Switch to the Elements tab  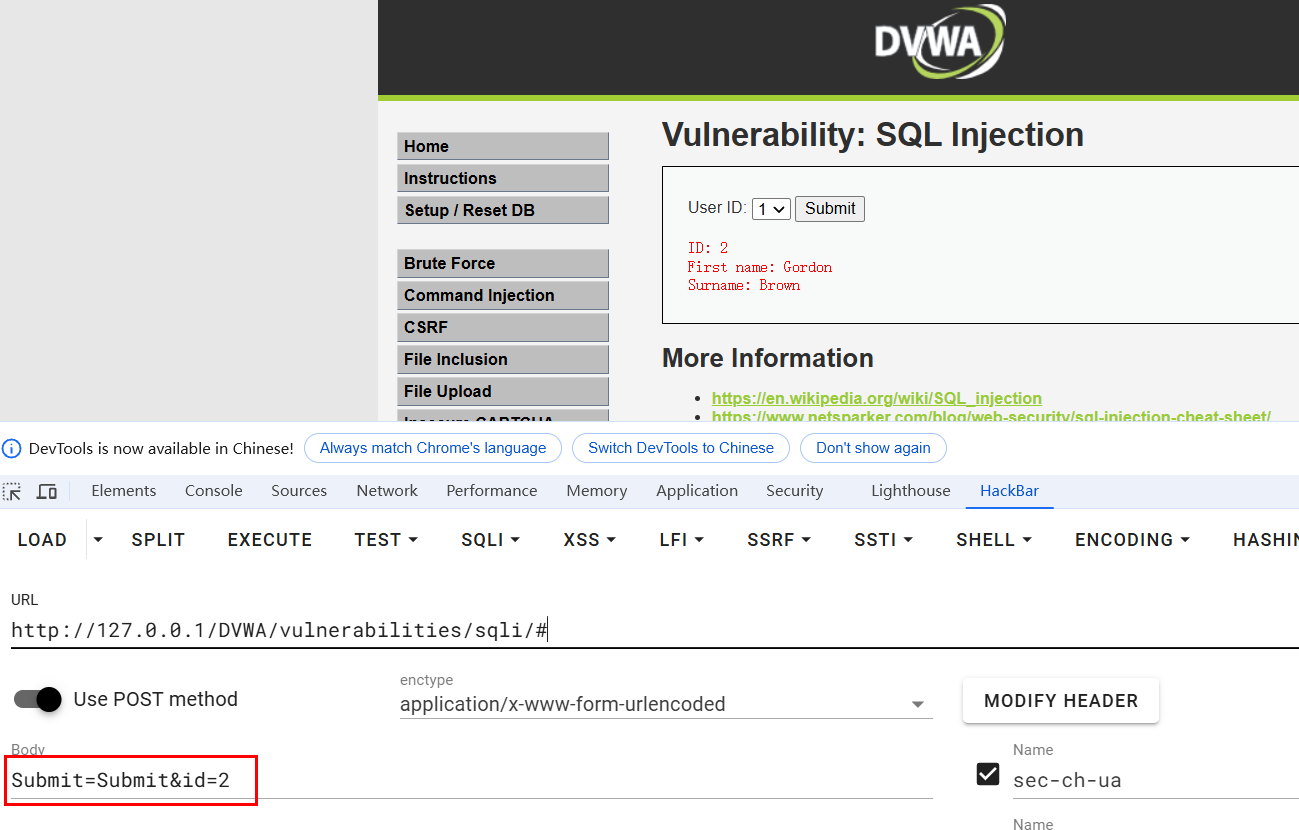tap(124, 491)
